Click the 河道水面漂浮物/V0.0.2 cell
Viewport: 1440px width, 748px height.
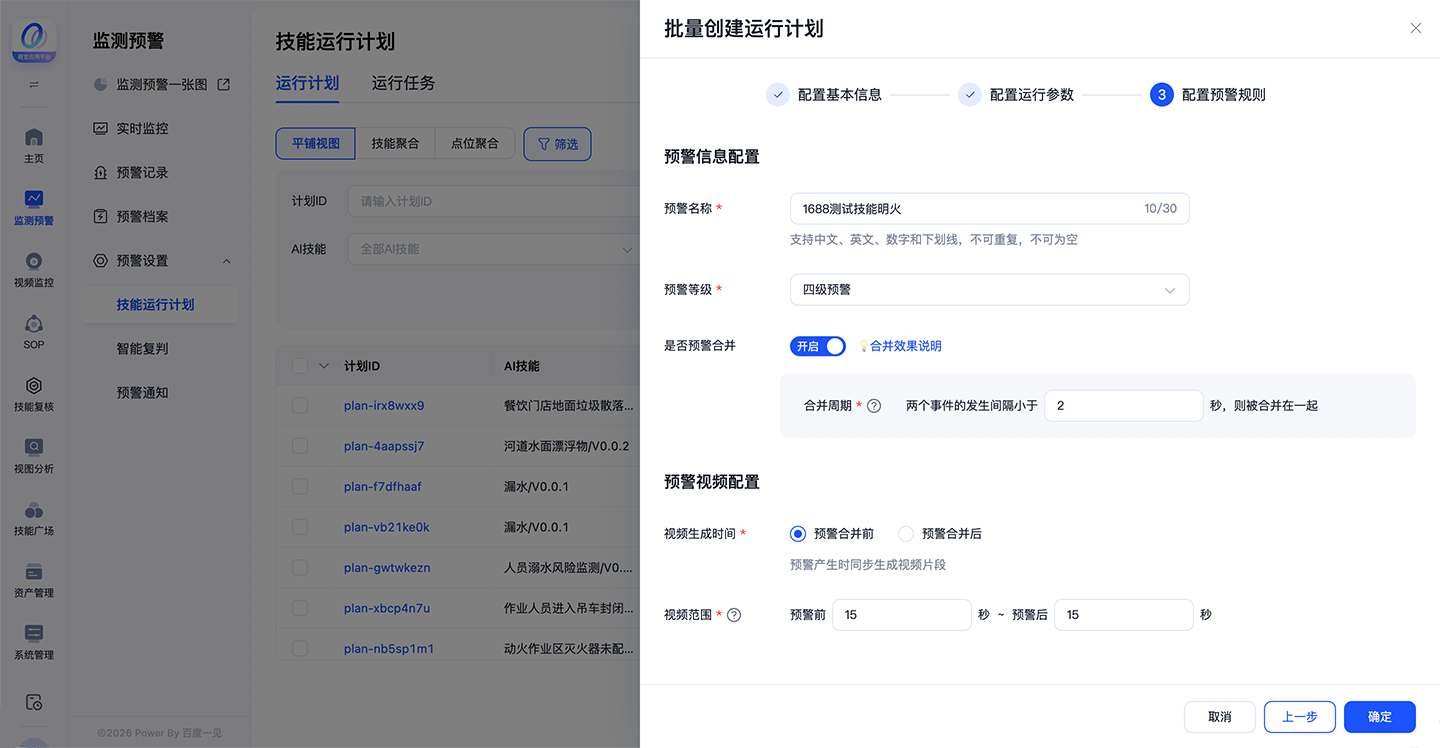pyautogui.click(x=567, y=446)
